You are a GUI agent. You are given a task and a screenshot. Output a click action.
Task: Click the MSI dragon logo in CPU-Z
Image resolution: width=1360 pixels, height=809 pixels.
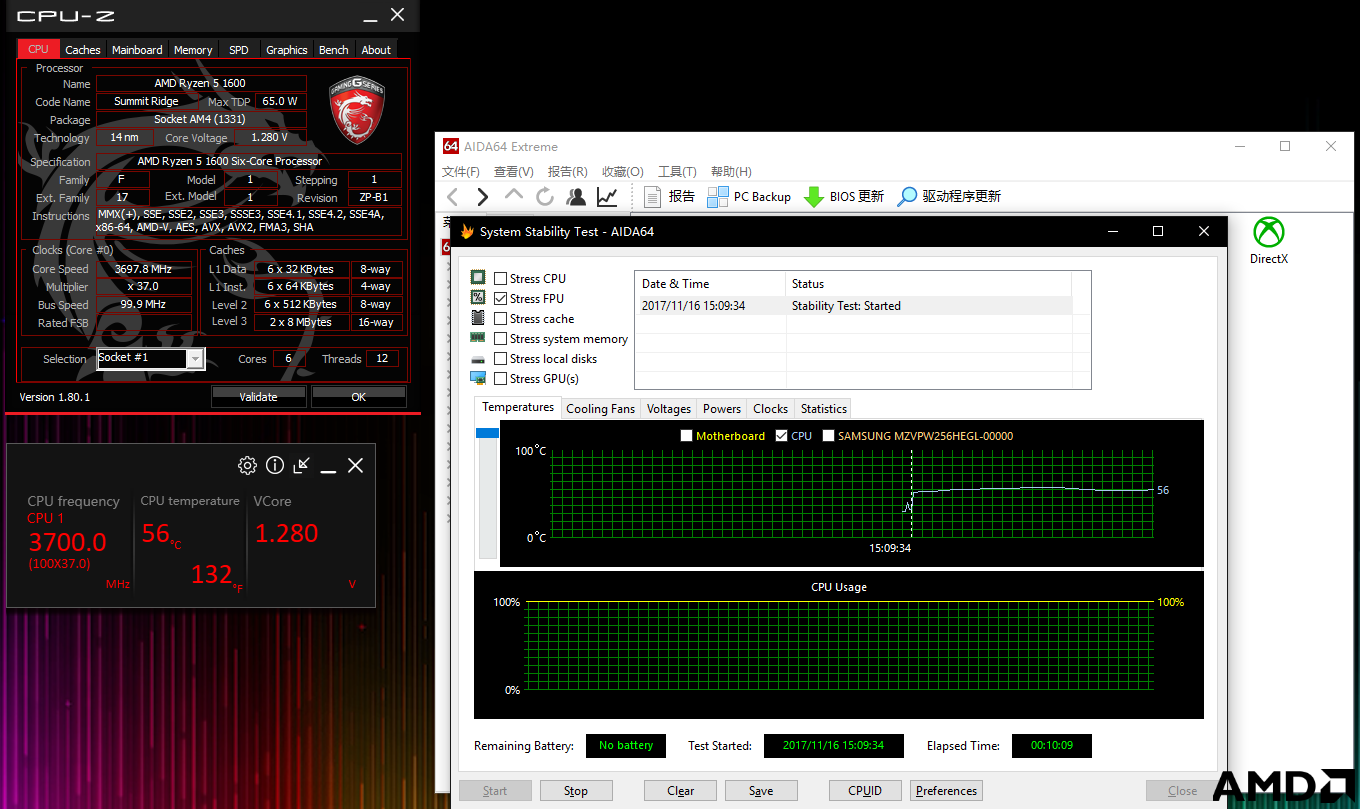pyautogui.click(x=358, y=109)
